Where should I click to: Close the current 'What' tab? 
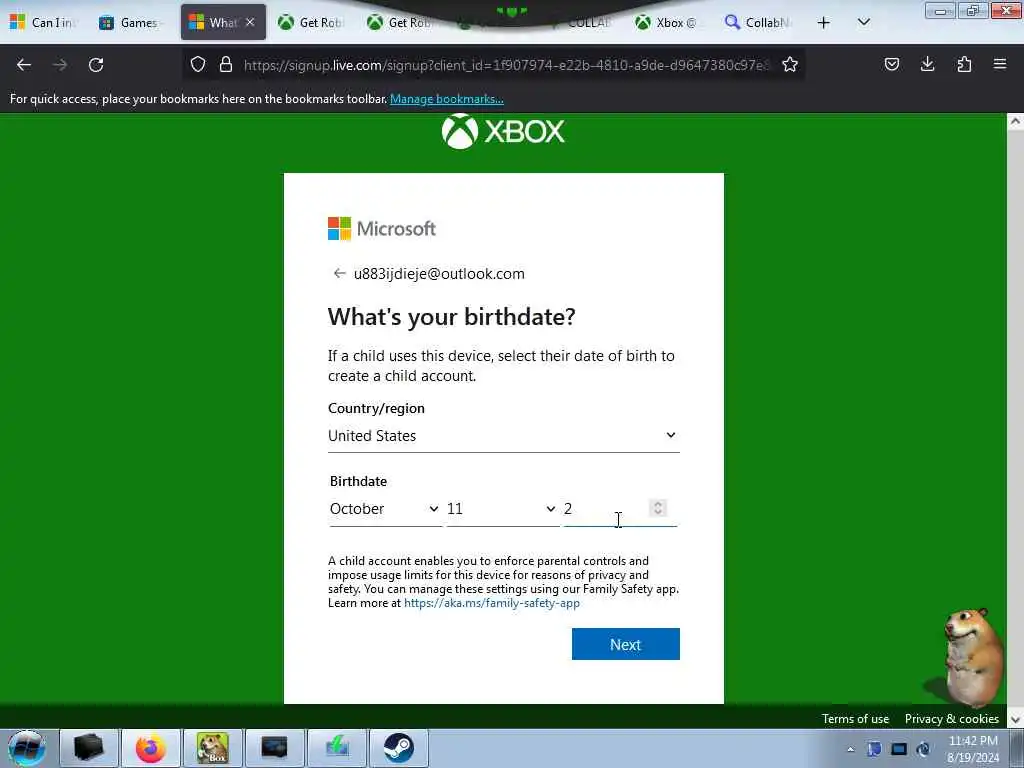250,22
